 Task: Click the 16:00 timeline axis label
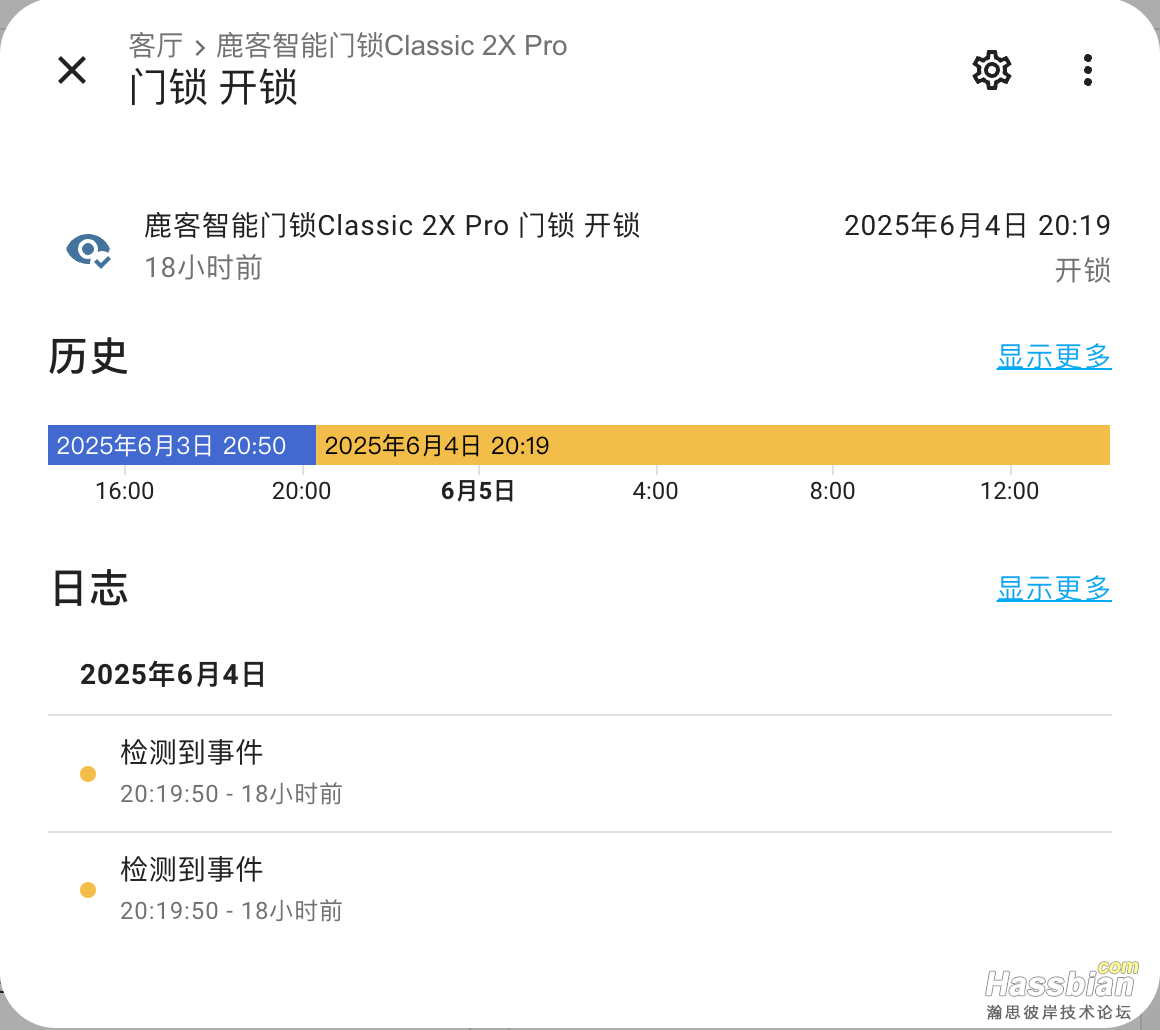coord(124,491)
